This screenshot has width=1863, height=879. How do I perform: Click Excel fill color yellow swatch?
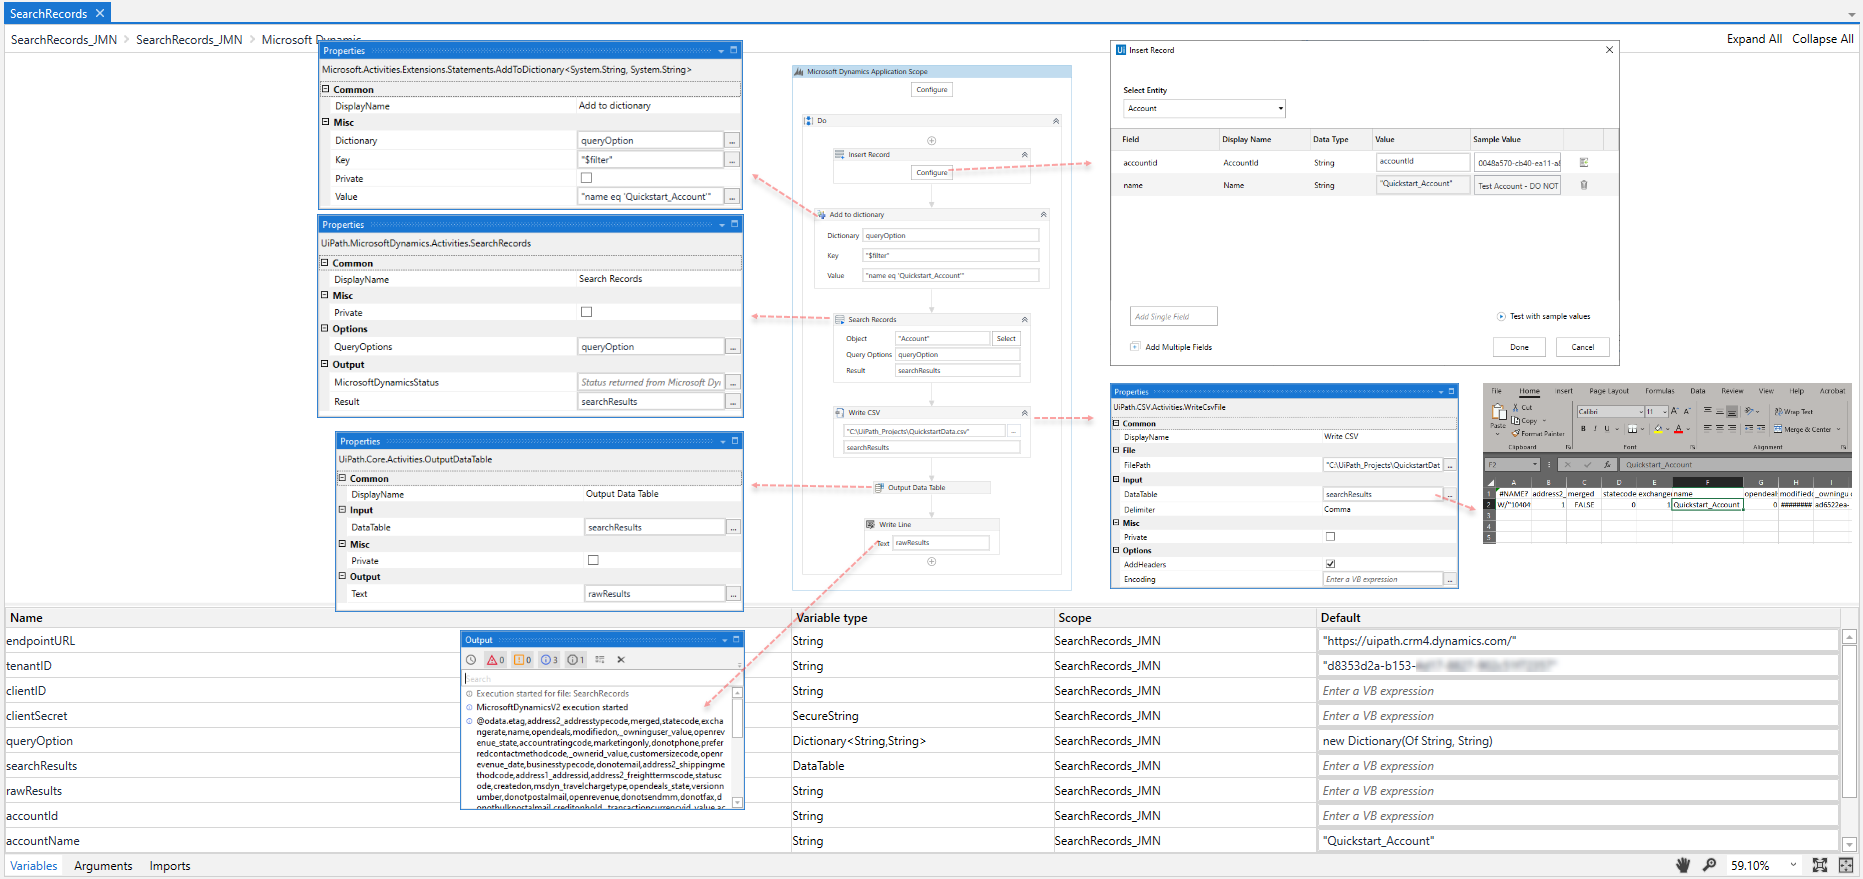[x=1658, y=429]
